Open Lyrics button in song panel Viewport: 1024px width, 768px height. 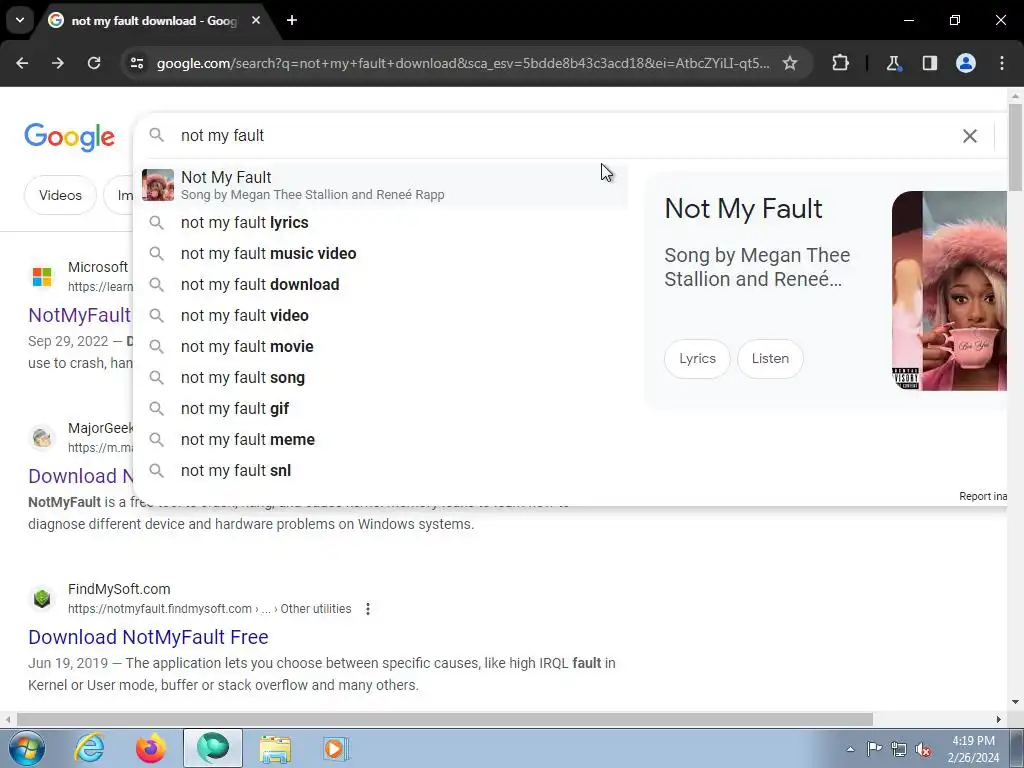pyautogui.click(x=697, y=359)
